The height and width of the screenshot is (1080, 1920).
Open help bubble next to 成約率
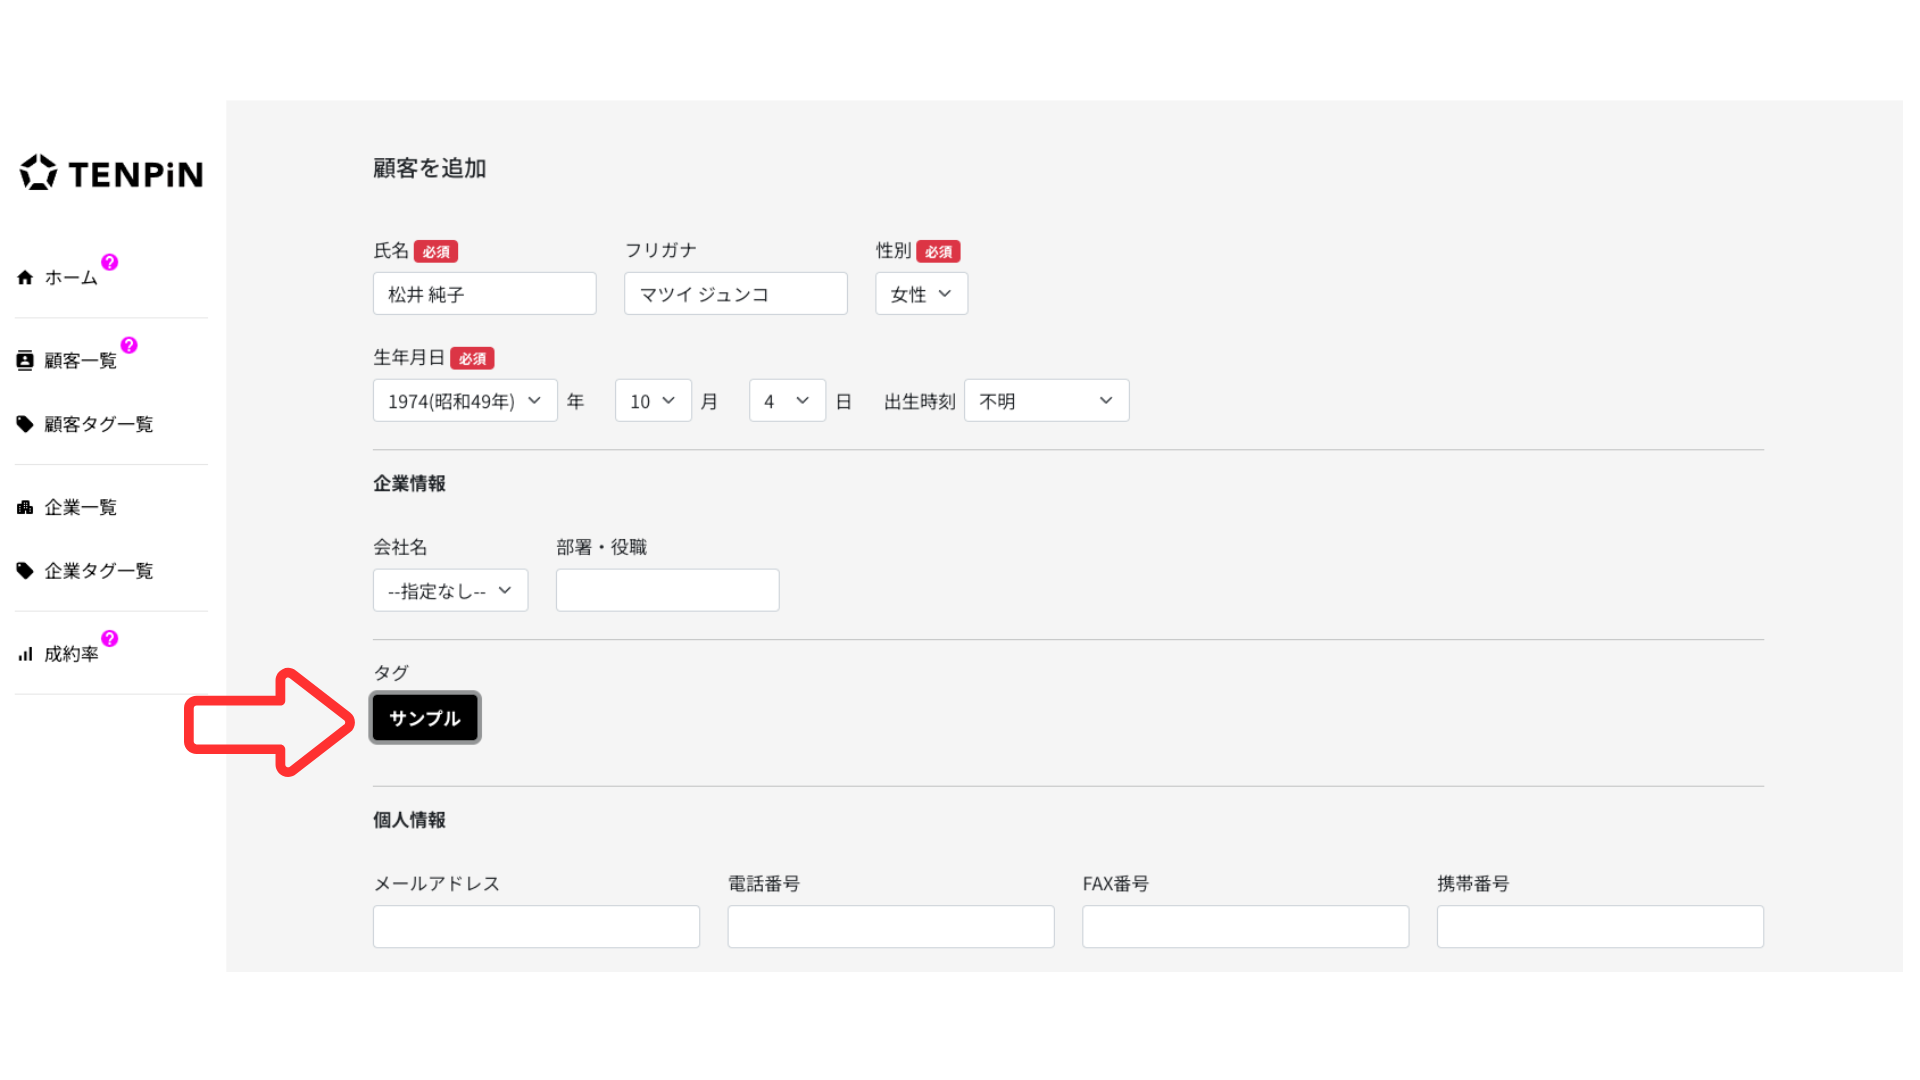point(110,638)
